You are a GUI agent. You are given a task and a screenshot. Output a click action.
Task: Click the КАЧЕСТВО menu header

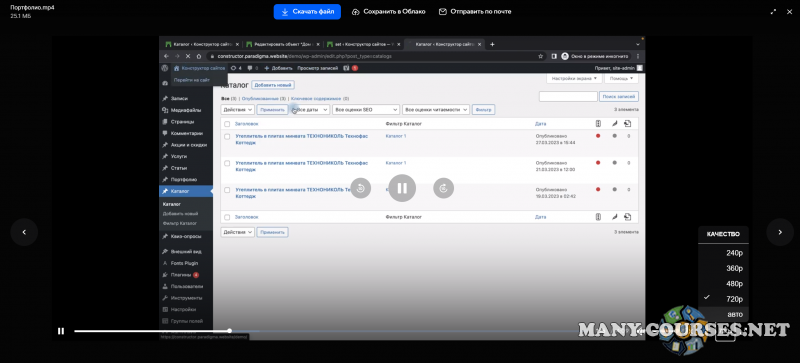(x=723, y=234)
